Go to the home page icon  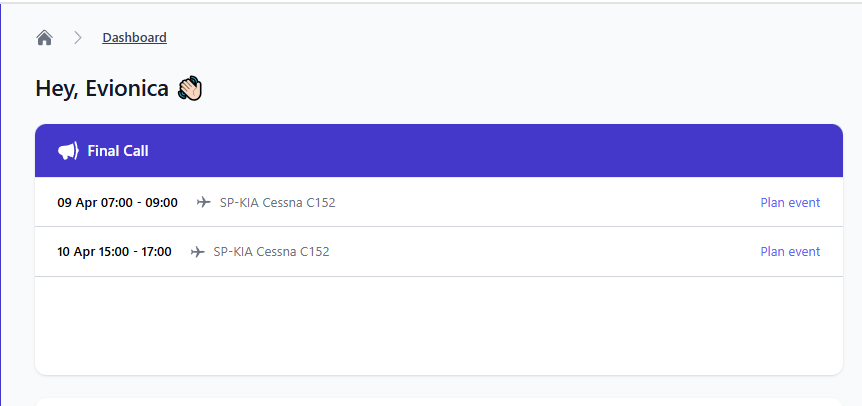(x=45, y=38)
